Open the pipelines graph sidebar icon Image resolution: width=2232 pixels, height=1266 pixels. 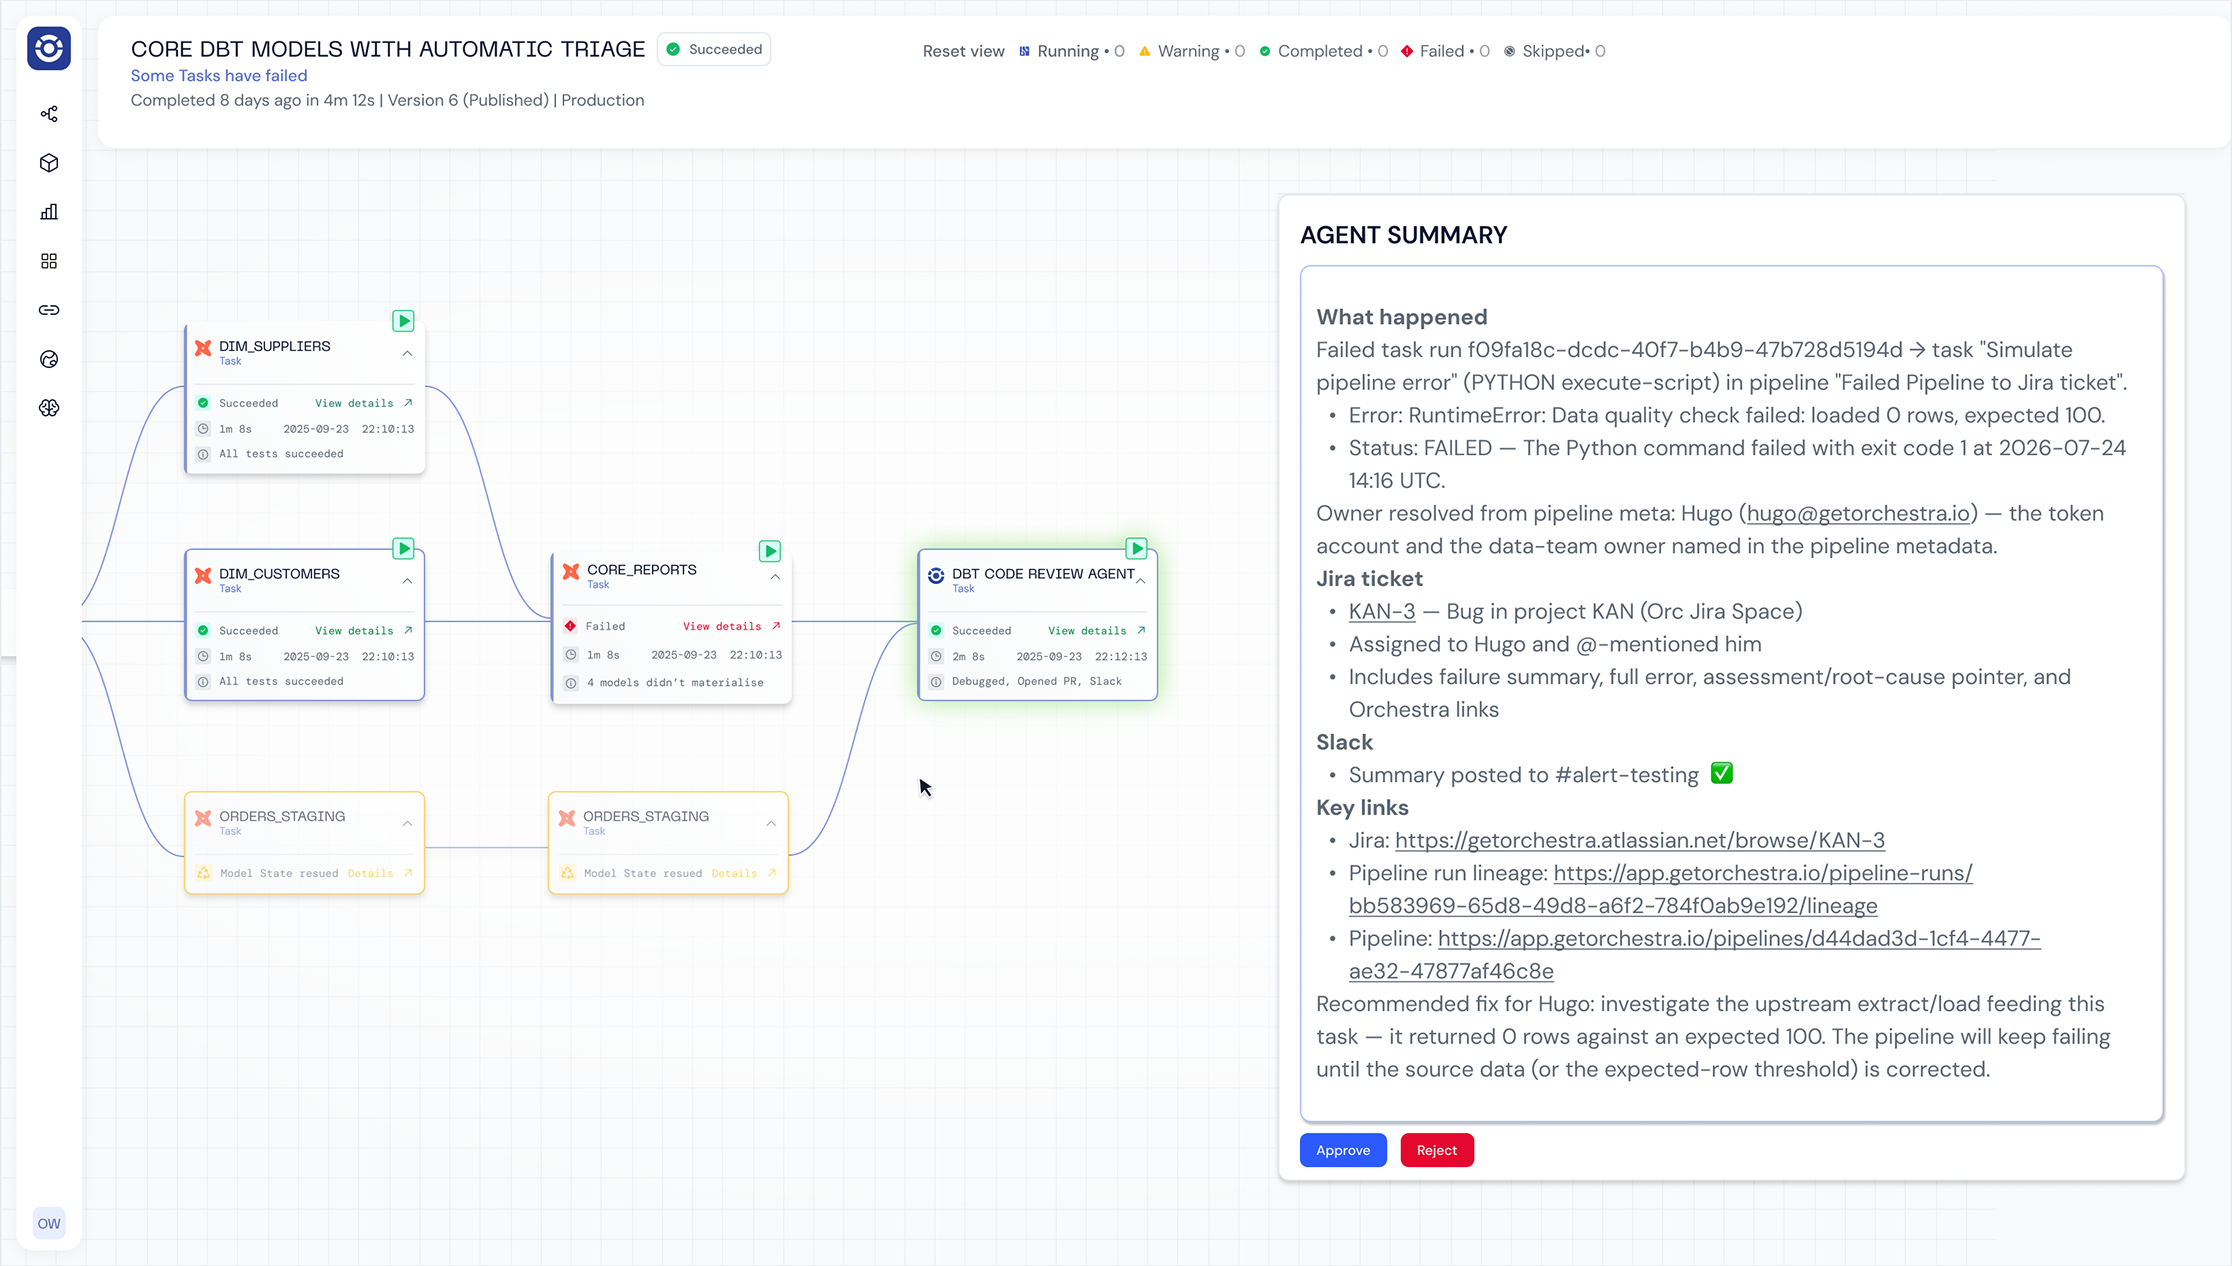pyautogui.click(x=49, y=114)
